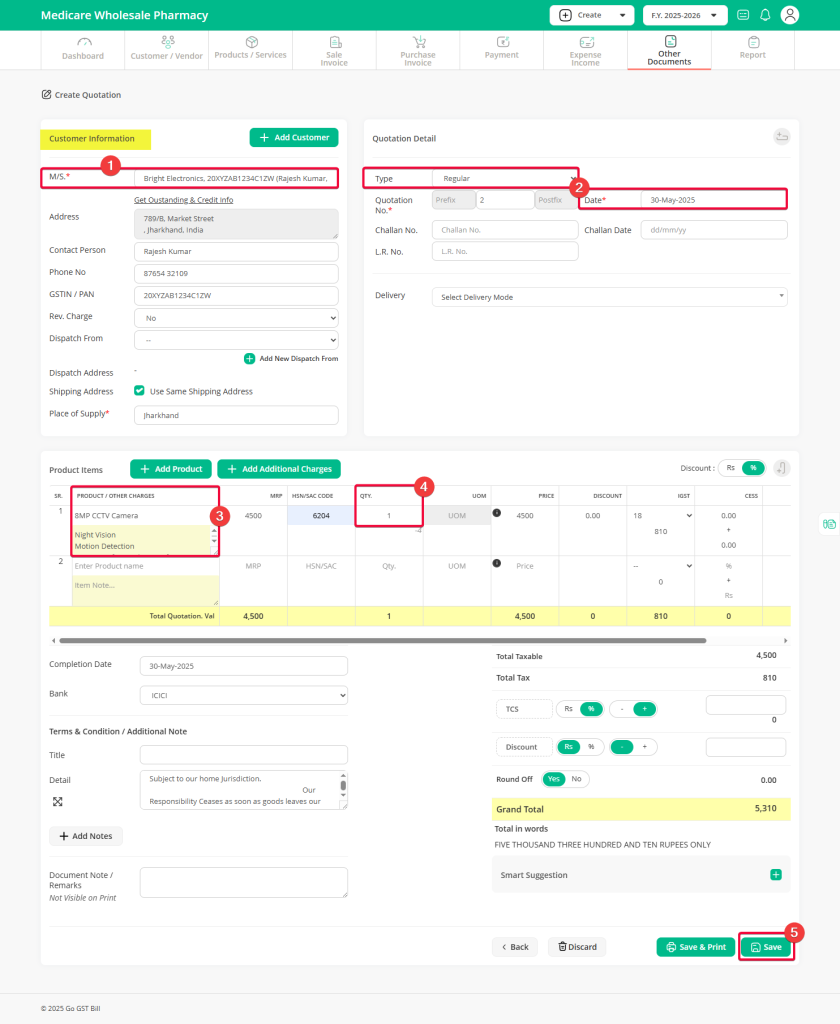
Task: Click the notification bell icon
Action: (x=765, y=15)
